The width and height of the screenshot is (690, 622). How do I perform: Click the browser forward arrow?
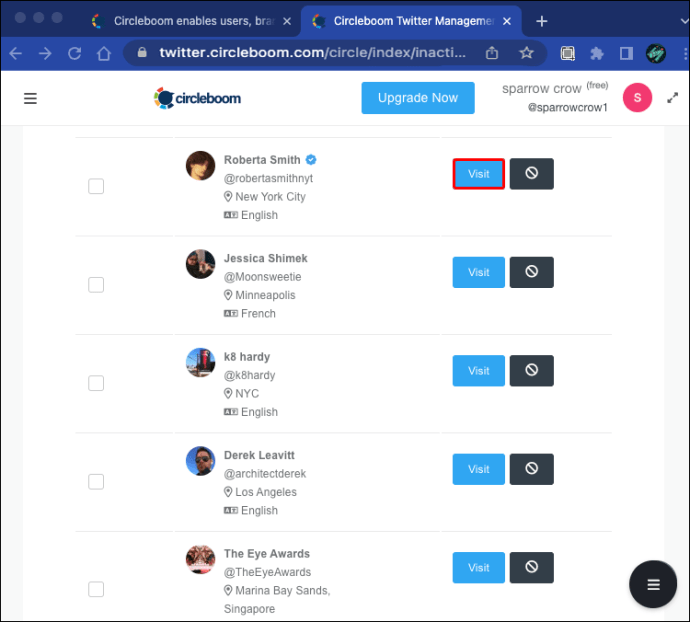45,54
